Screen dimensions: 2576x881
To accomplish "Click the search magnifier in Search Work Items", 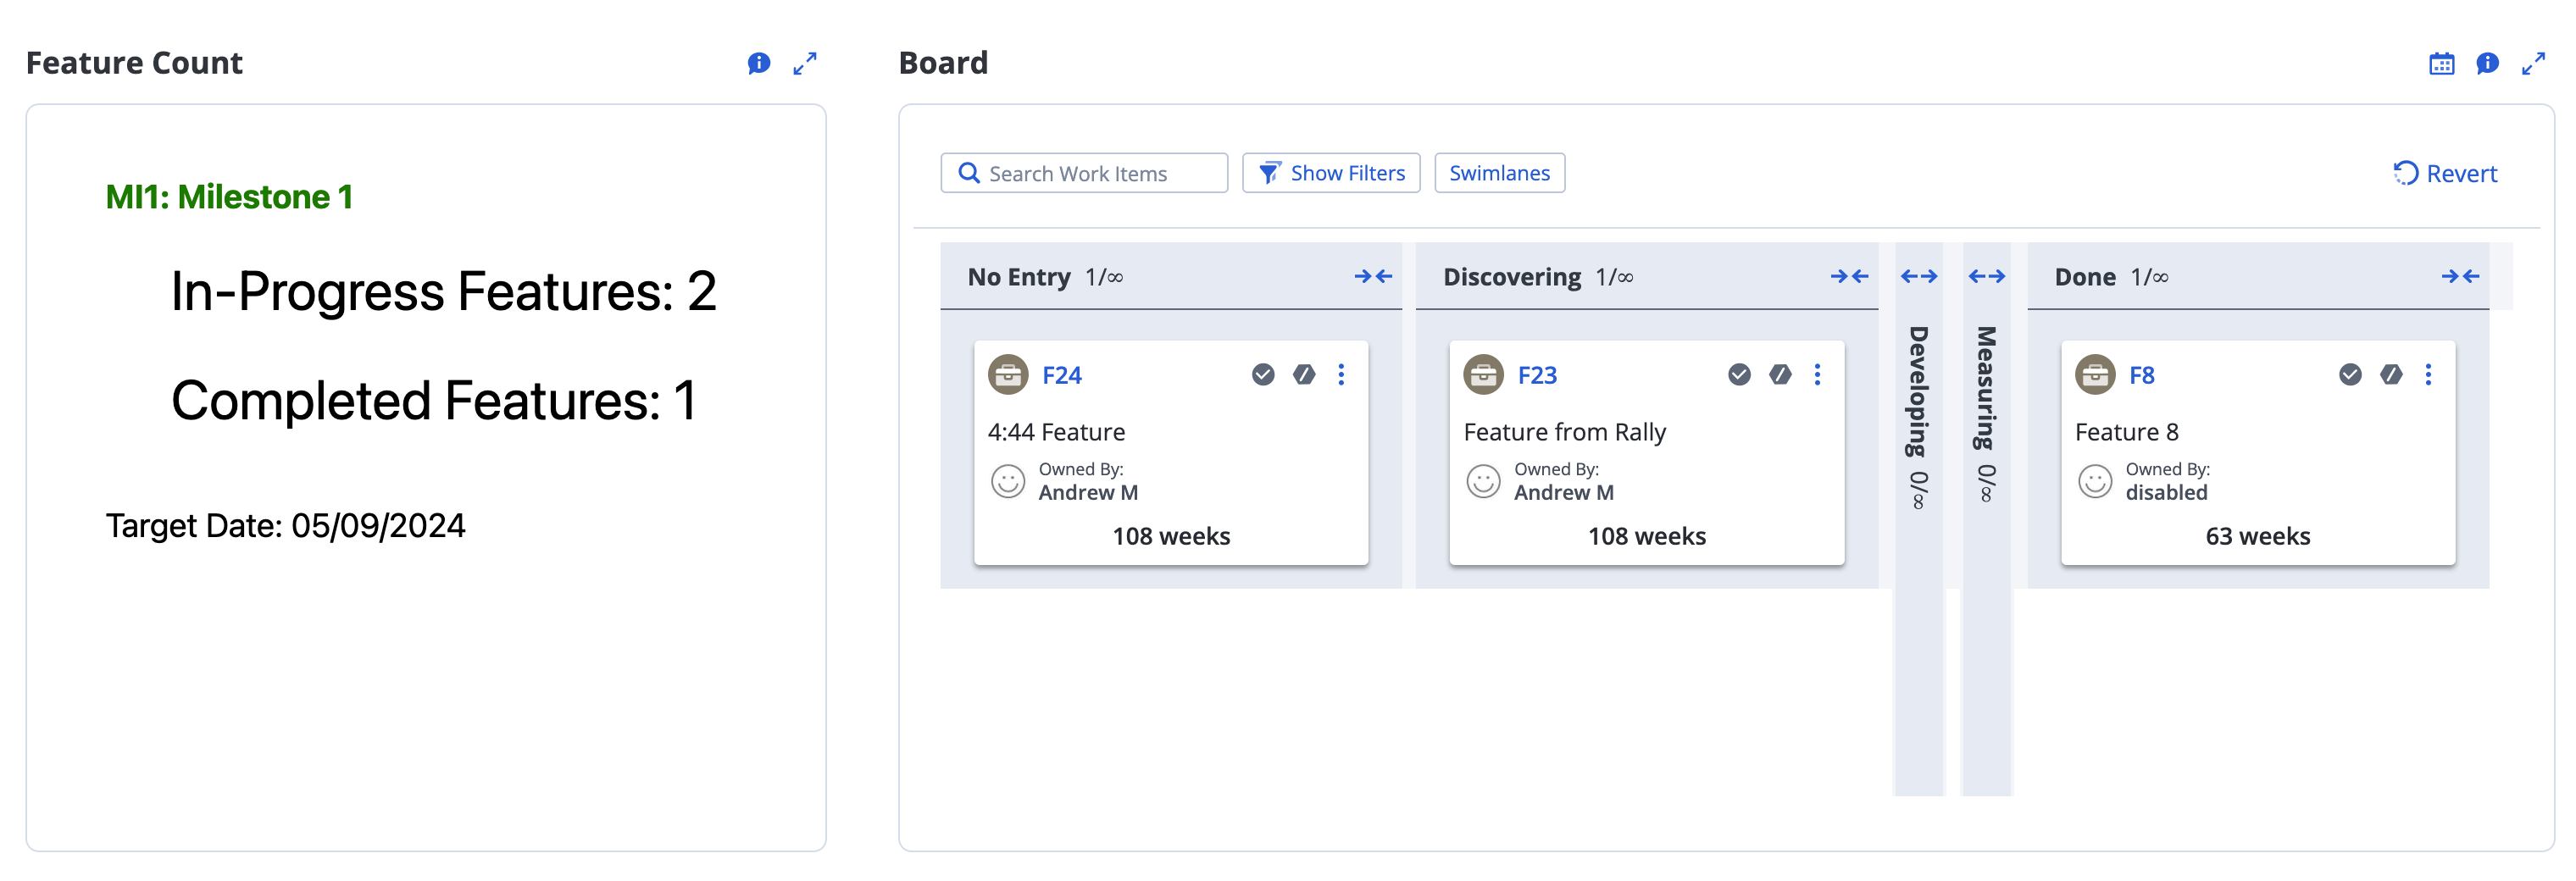I will (968, 172).
